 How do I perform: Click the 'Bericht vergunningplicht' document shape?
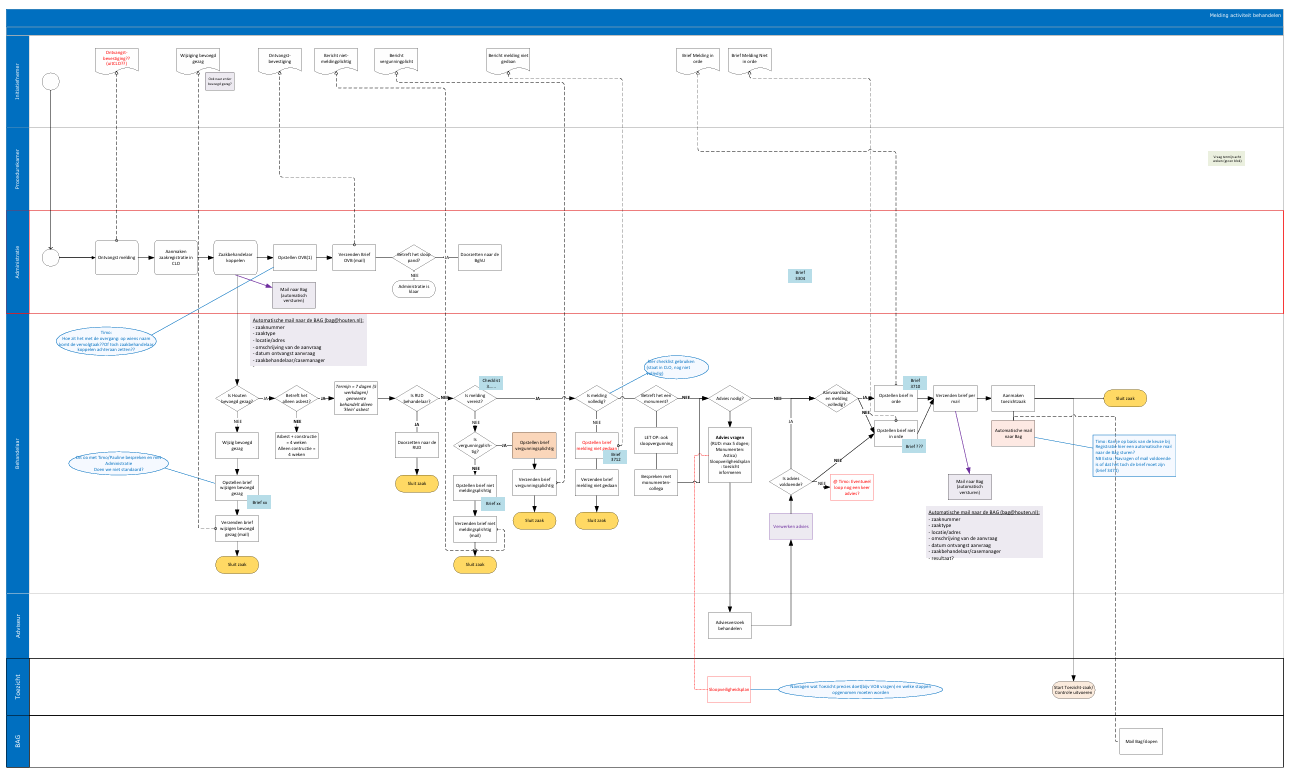pyautogui.click(x=396, y=59)
